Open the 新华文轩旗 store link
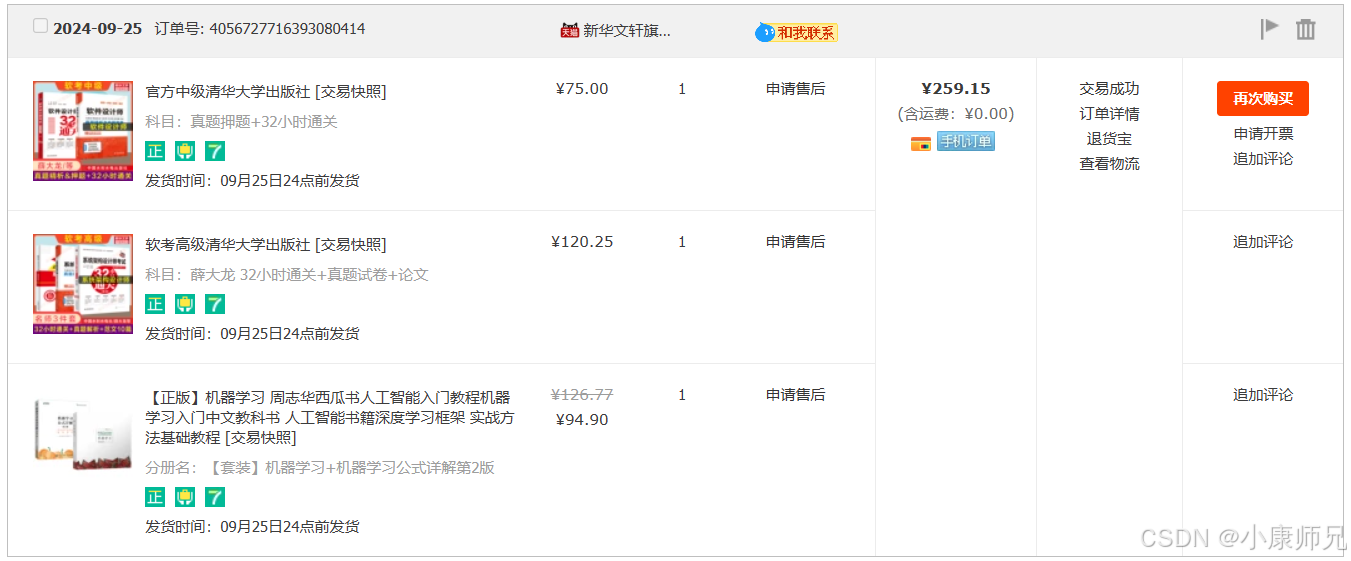Image resolution: width=1351 pixels, height=561 pixels. [627, 30]
